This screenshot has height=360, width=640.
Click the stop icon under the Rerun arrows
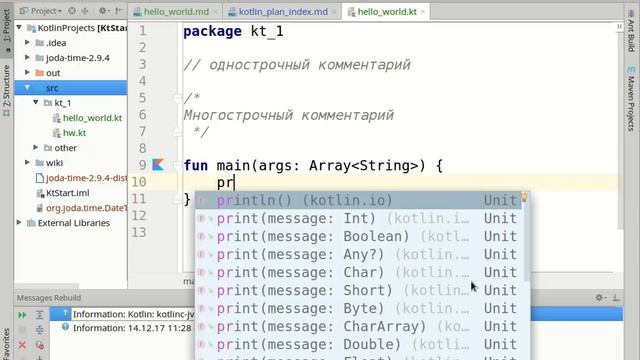click(x=22, y=330)
